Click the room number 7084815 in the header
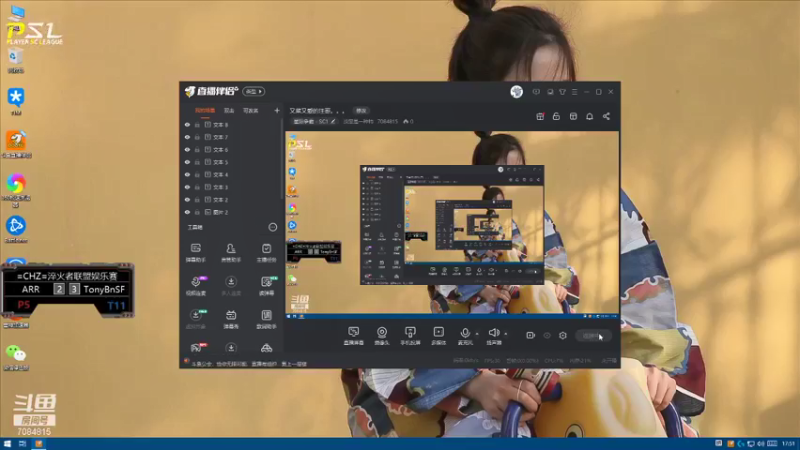 click(387, 121)
